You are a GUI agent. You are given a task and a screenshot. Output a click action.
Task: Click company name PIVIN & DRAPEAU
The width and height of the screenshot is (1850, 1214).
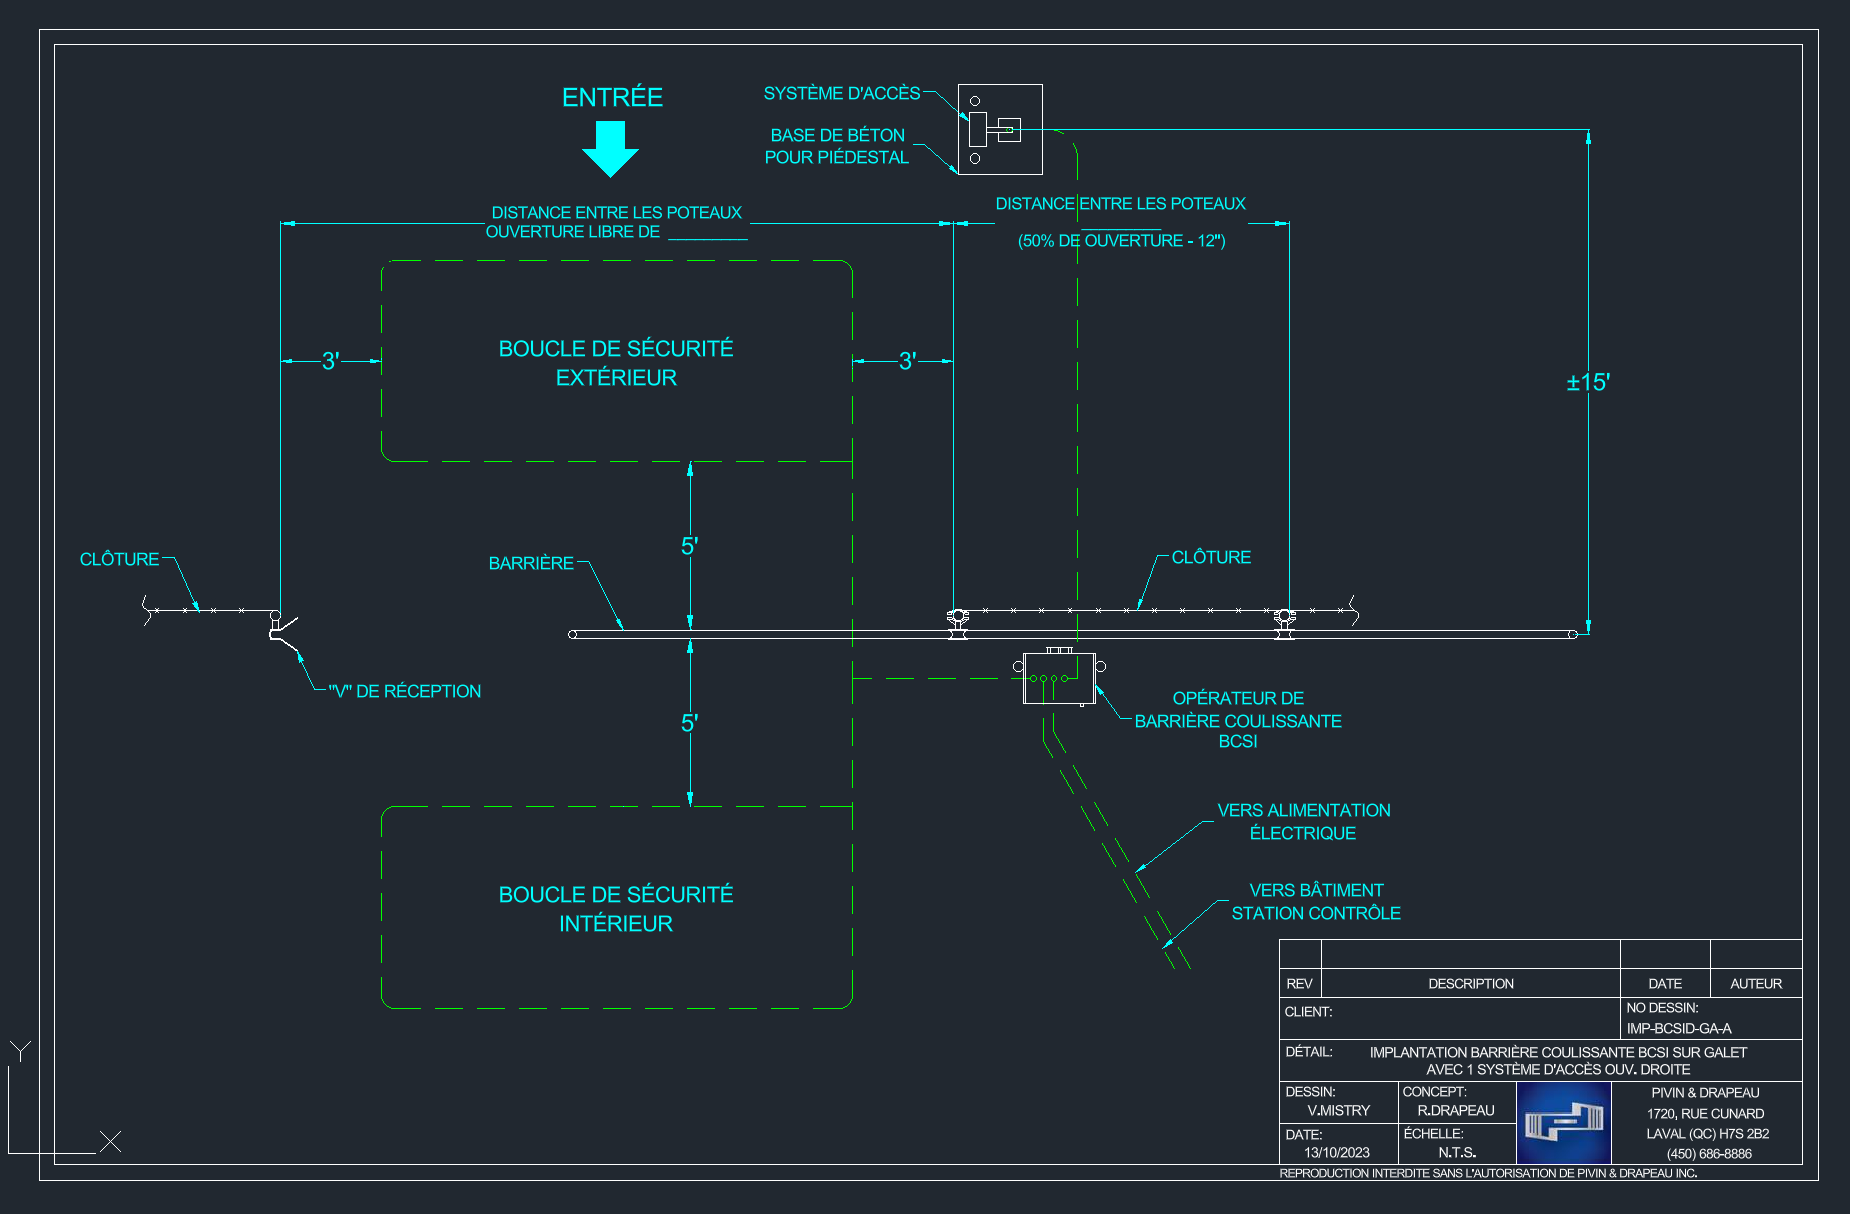1705,1093
